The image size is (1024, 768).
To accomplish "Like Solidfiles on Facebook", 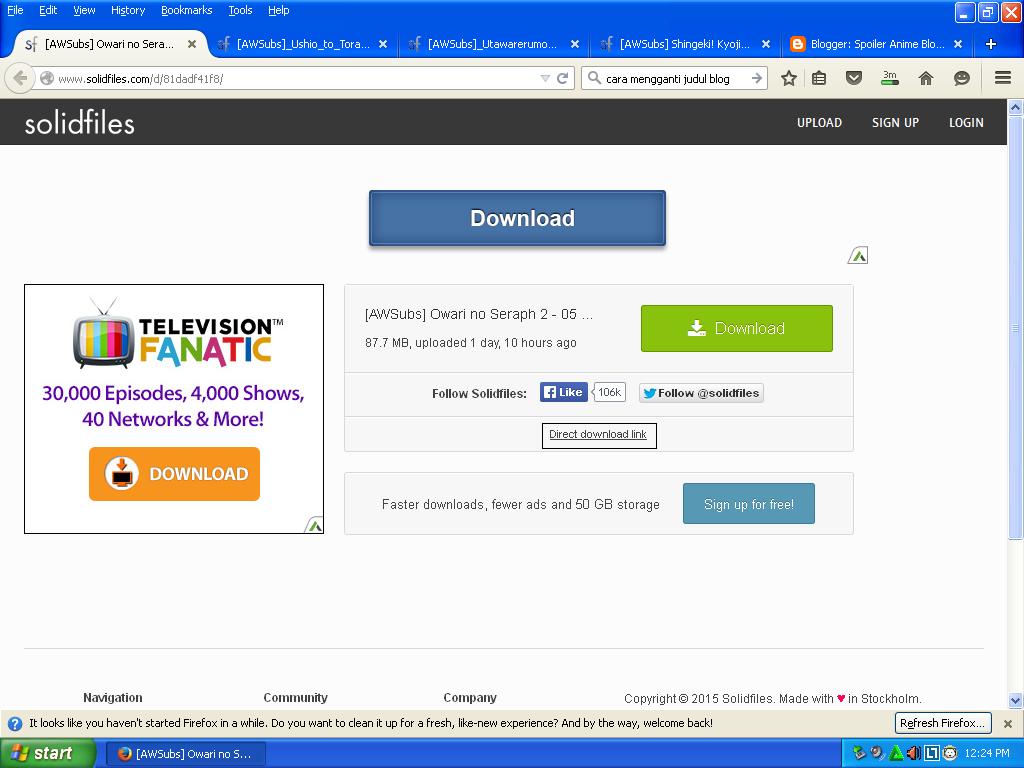I will 563,392.
